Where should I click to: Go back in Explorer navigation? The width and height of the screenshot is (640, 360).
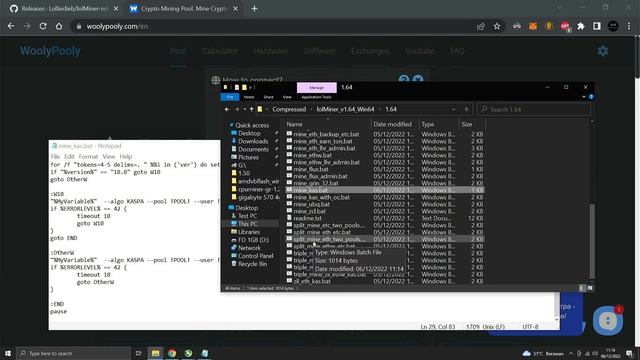tap(227, 109)
